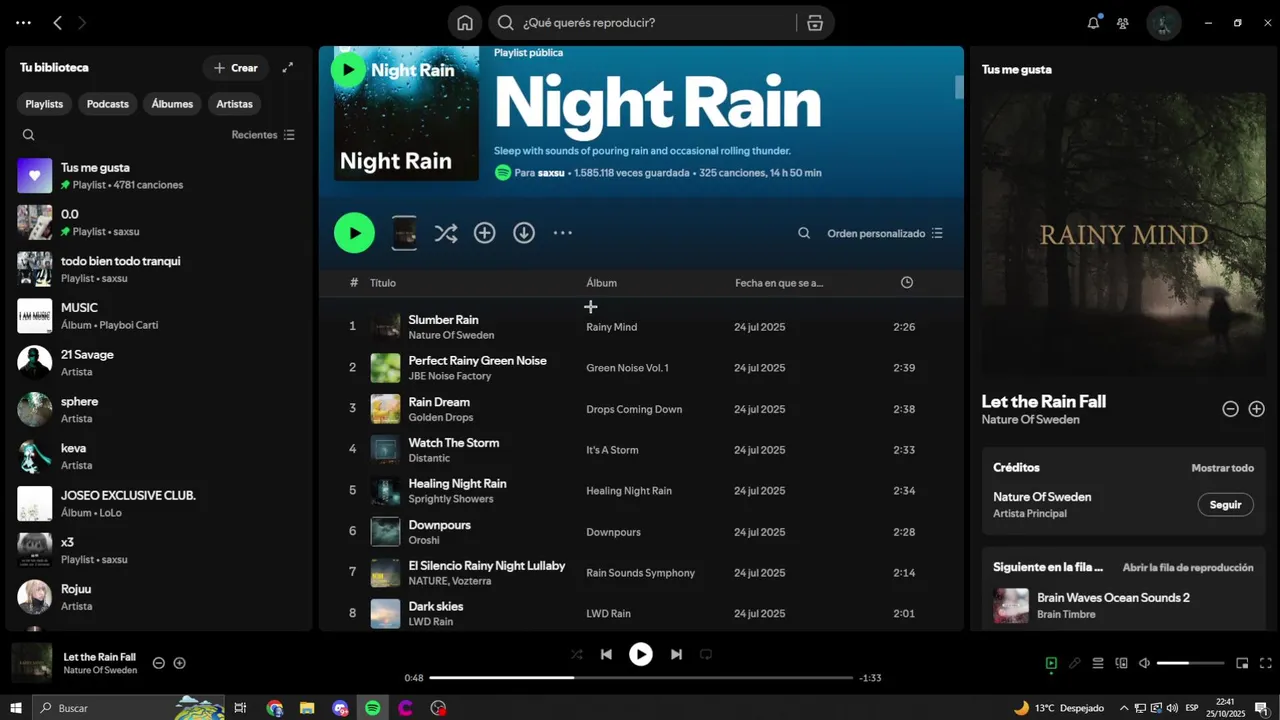Image resolution: width=1280 pixels, height=720 pixels.
Task: Follow Nature Of Sweden with Seguir button
Action: tap(1225, 505)
